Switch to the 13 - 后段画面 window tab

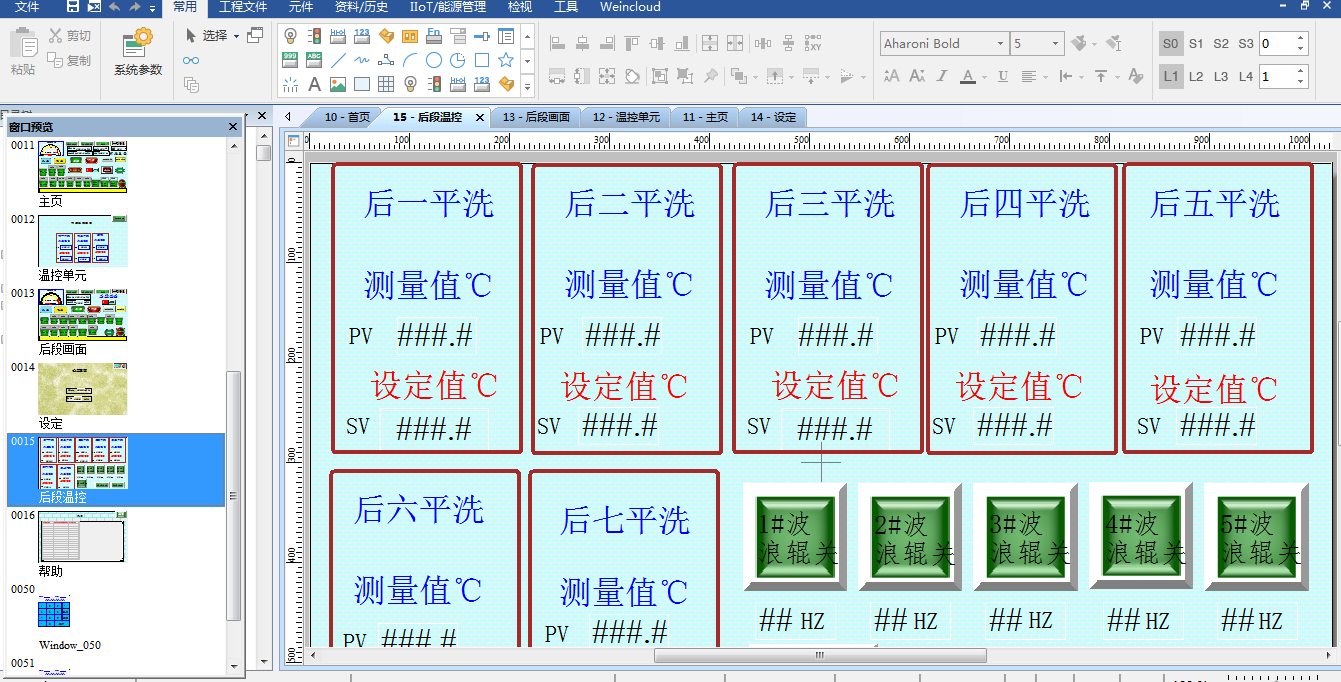(536, 117)
